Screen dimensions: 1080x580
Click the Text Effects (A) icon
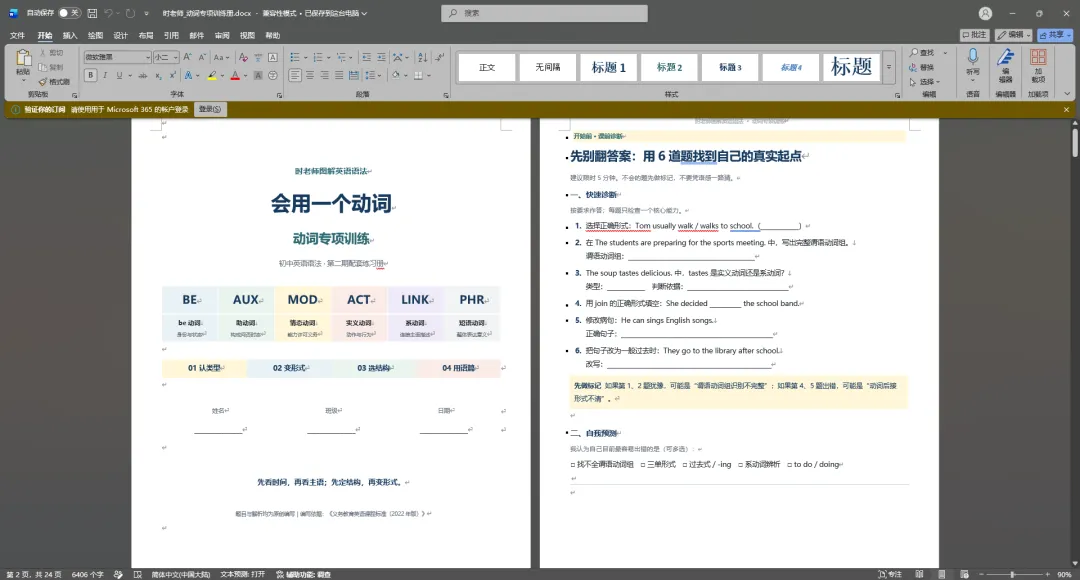188,75
